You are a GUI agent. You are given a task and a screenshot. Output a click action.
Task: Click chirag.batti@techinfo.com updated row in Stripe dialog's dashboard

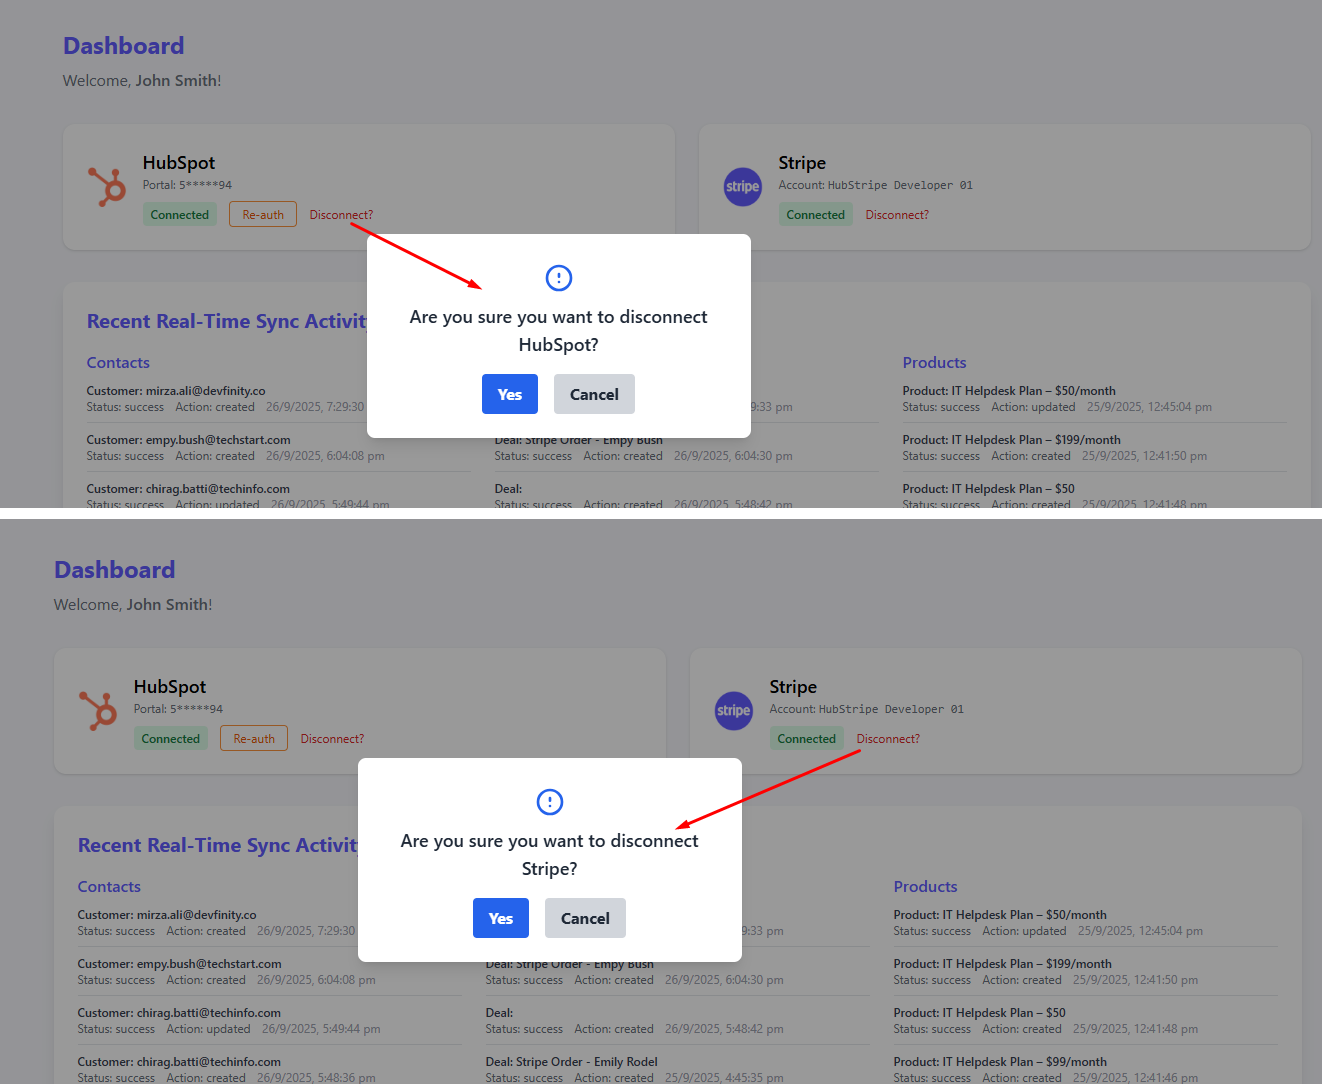(269, 1020)
